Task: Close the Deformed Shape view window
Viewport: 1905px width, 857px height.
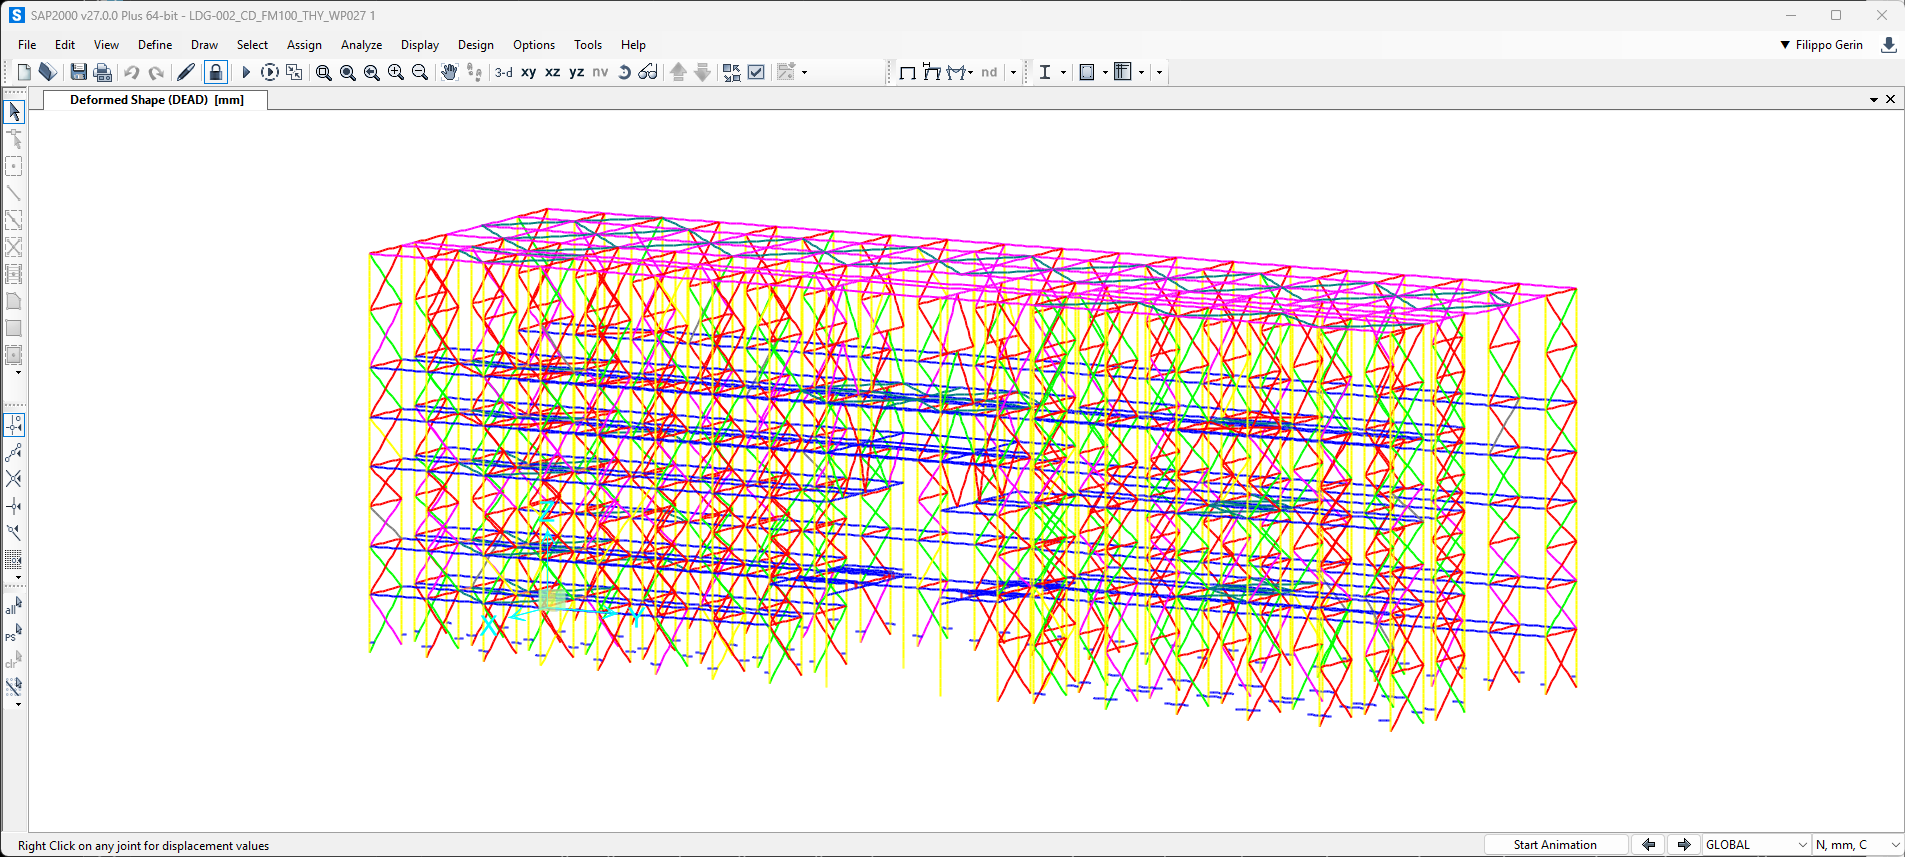Action: pos(1890,99)
